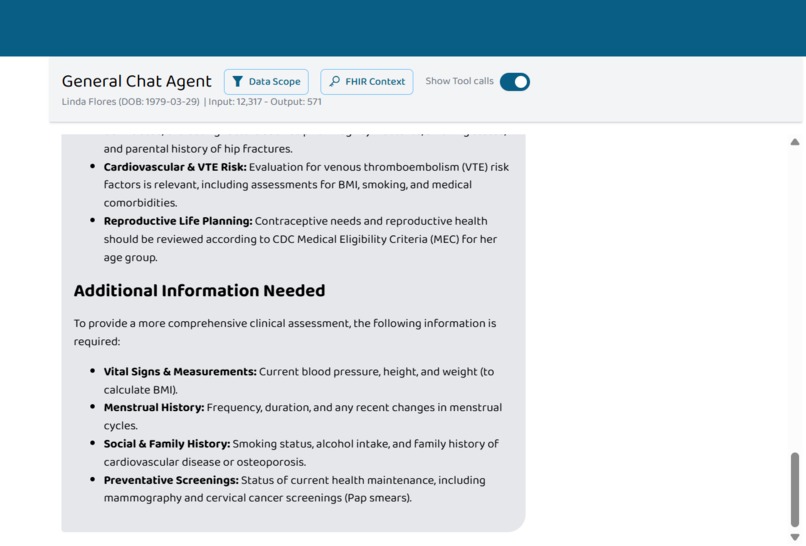
Task: Toggle the Show Tool calls switch
Action: pos(515,82)
